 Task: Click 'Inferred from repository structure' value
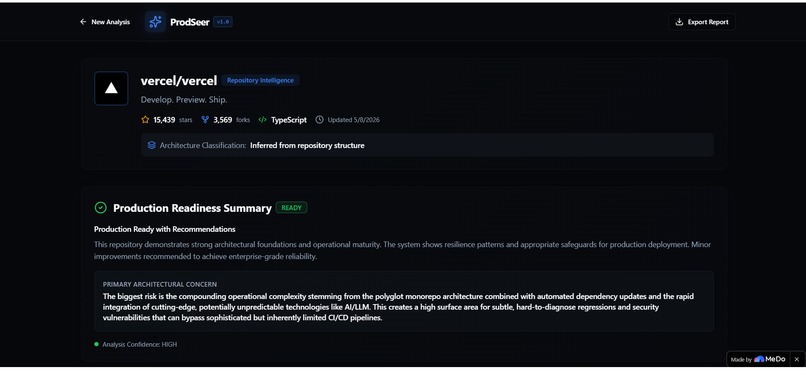tap(307, 146)
